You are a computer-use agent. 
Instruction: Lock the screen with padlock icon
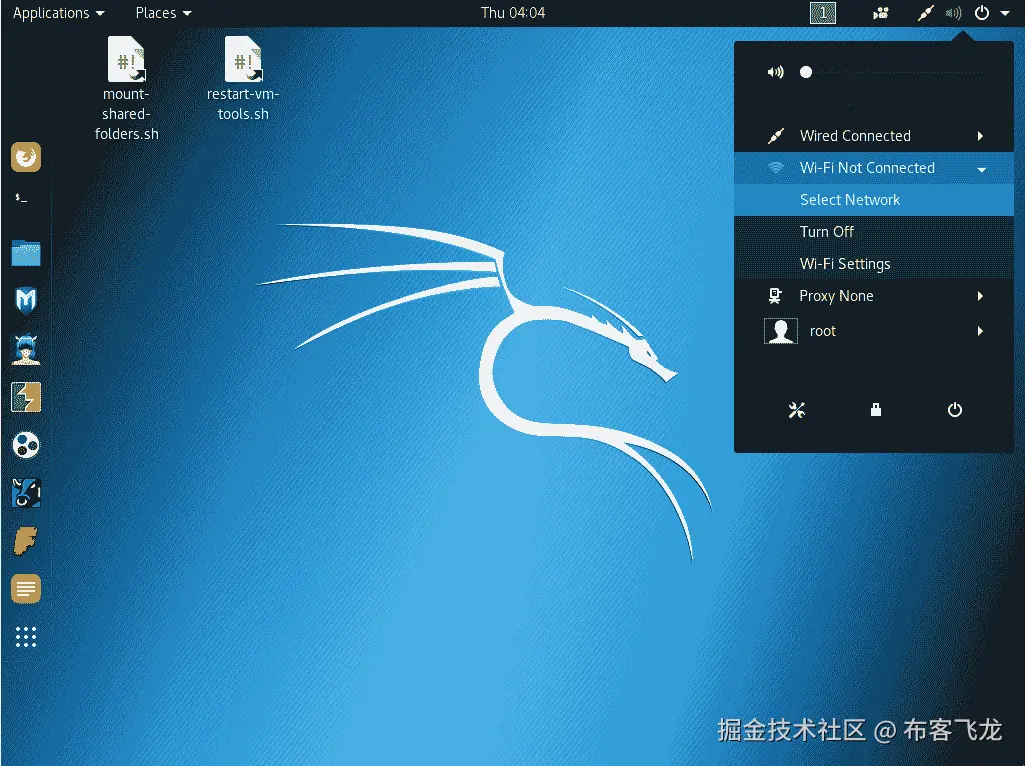876,410
